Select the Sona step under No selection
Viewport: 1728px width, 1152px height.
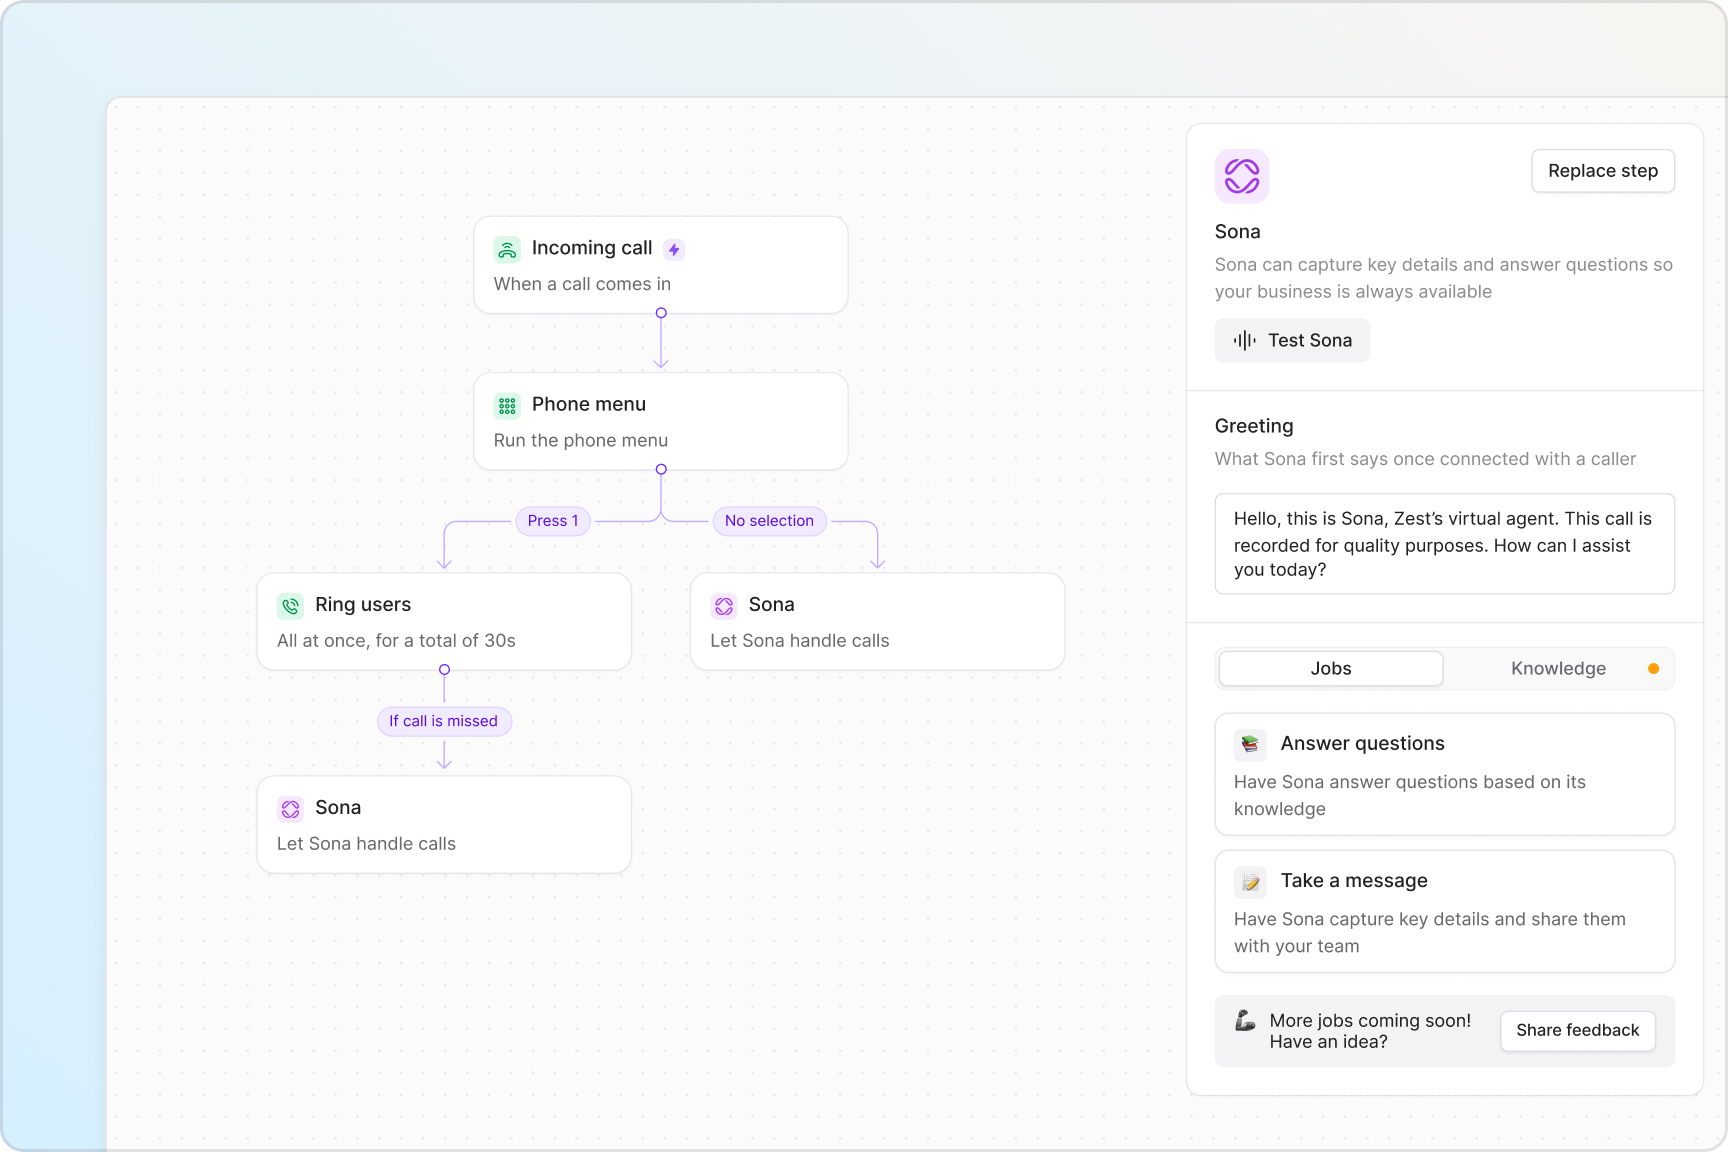[x=877, y=621]
